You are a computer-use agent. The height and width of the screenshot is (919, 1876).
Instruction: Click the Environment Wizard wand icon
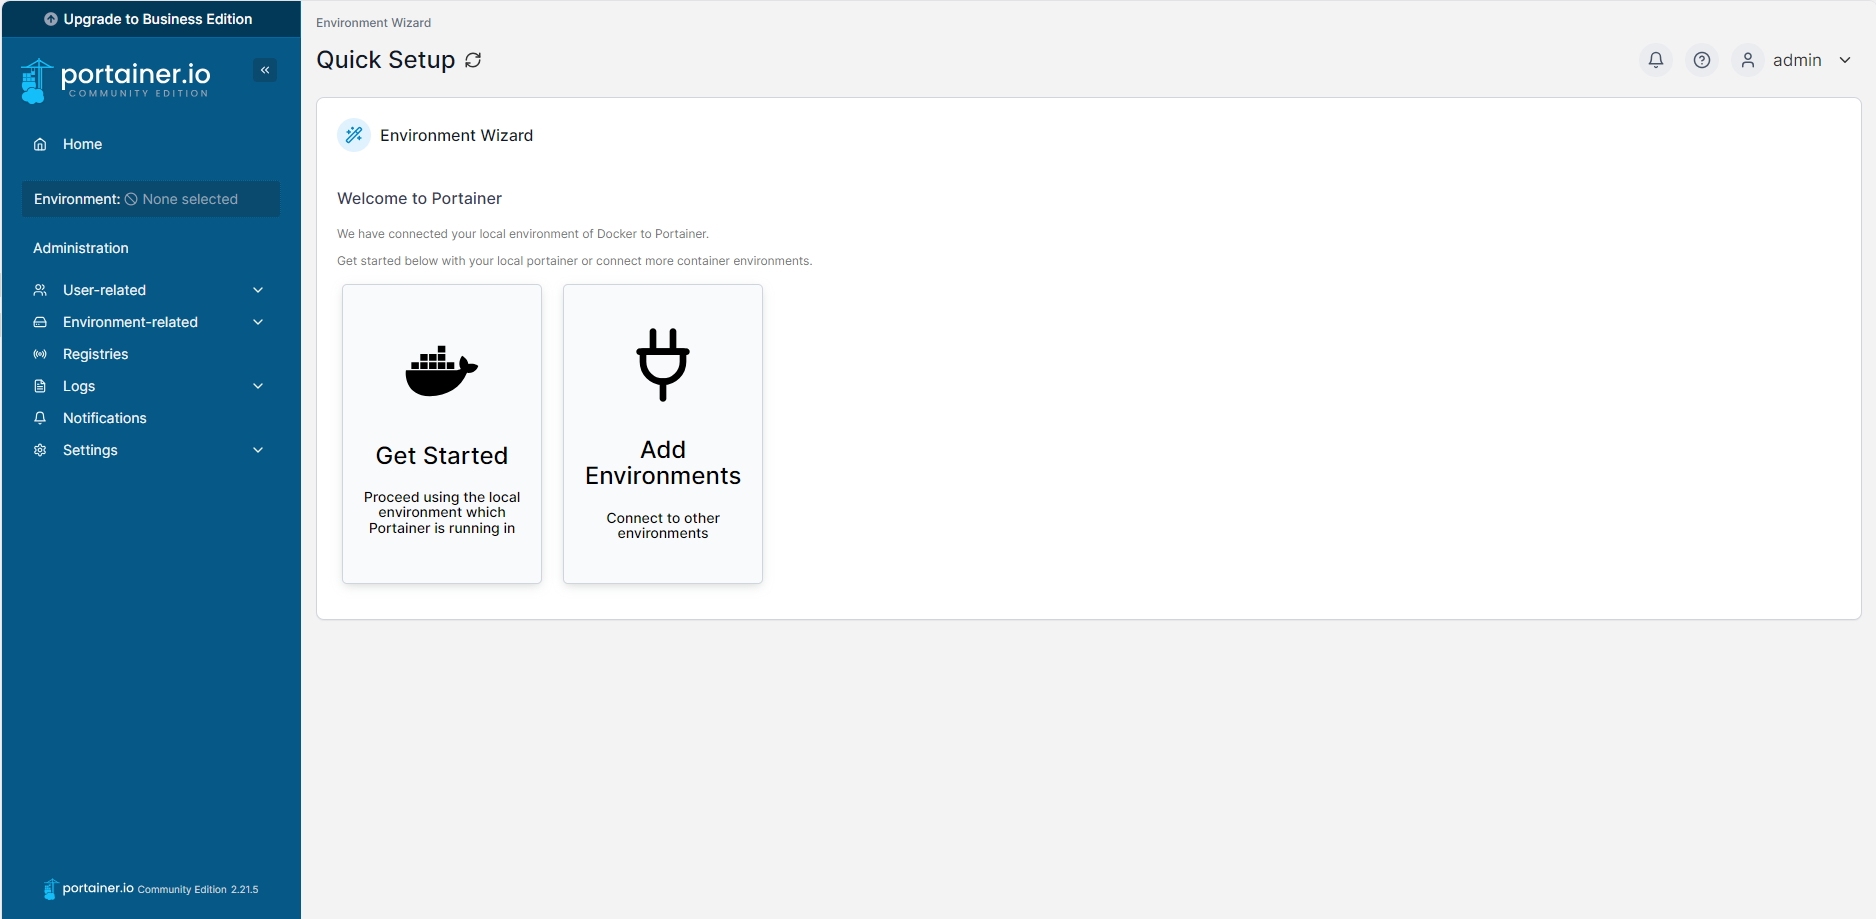point(354,135)
